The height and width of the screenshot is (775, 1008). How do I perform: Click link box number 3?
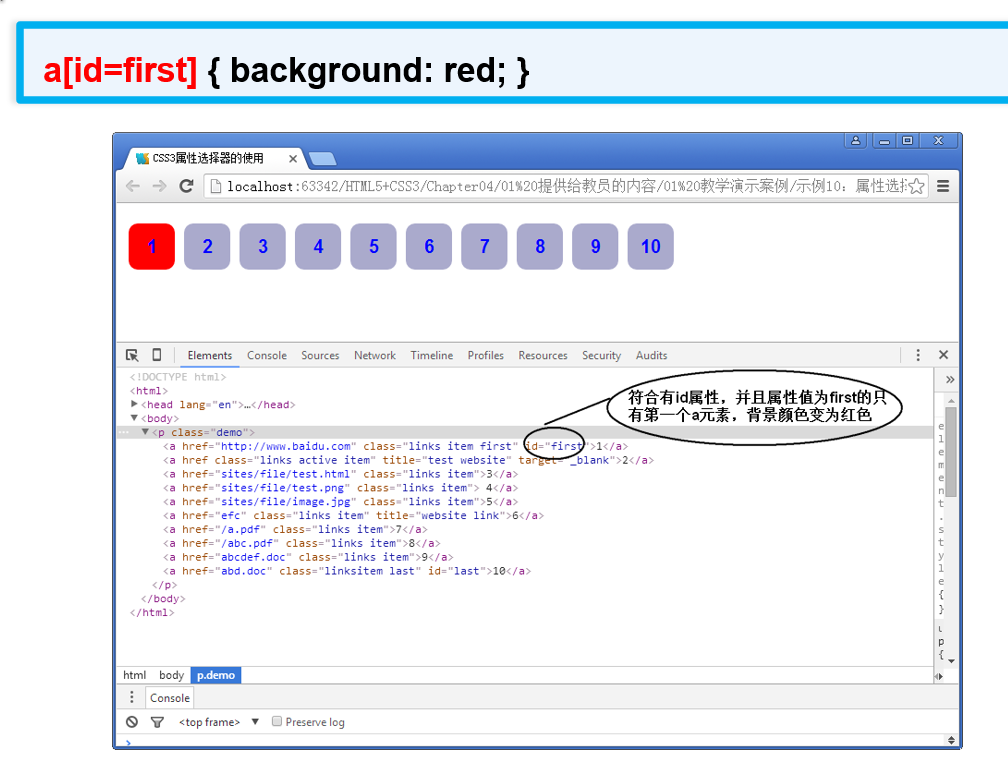click(263, 247)
